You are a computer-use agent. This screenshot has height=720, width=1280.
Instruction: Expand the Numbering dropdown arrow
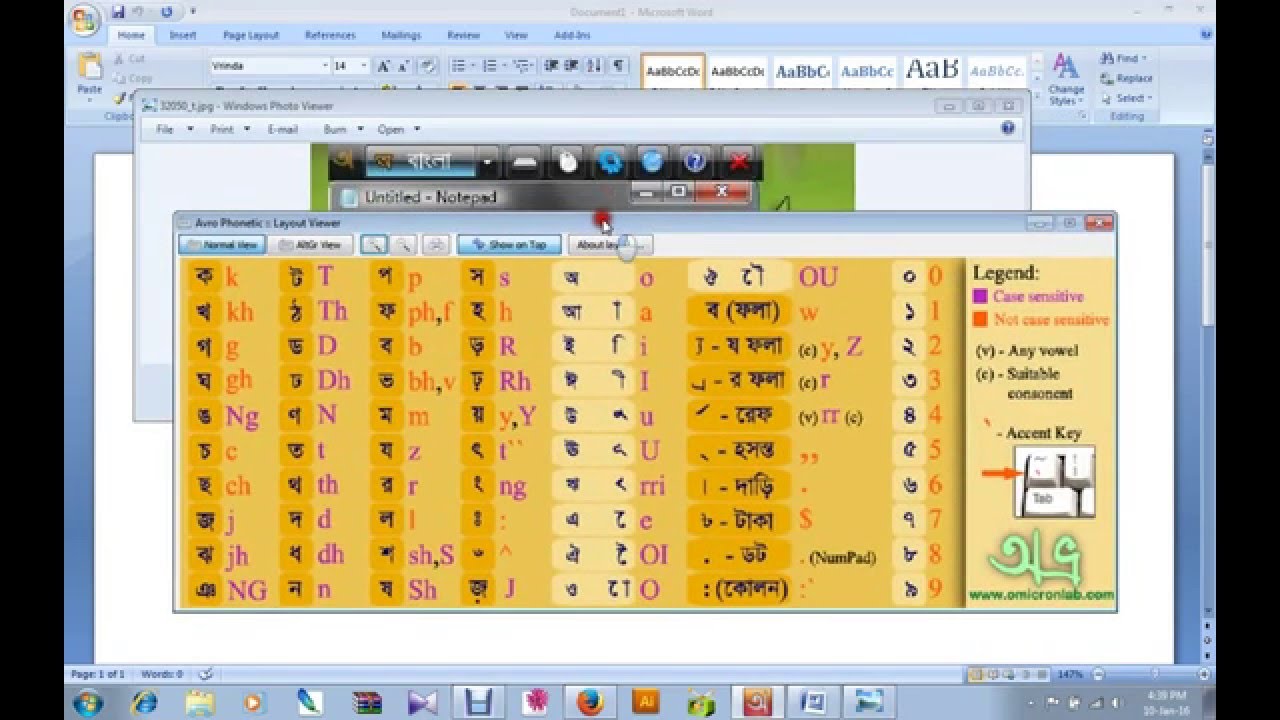point(505,66)
